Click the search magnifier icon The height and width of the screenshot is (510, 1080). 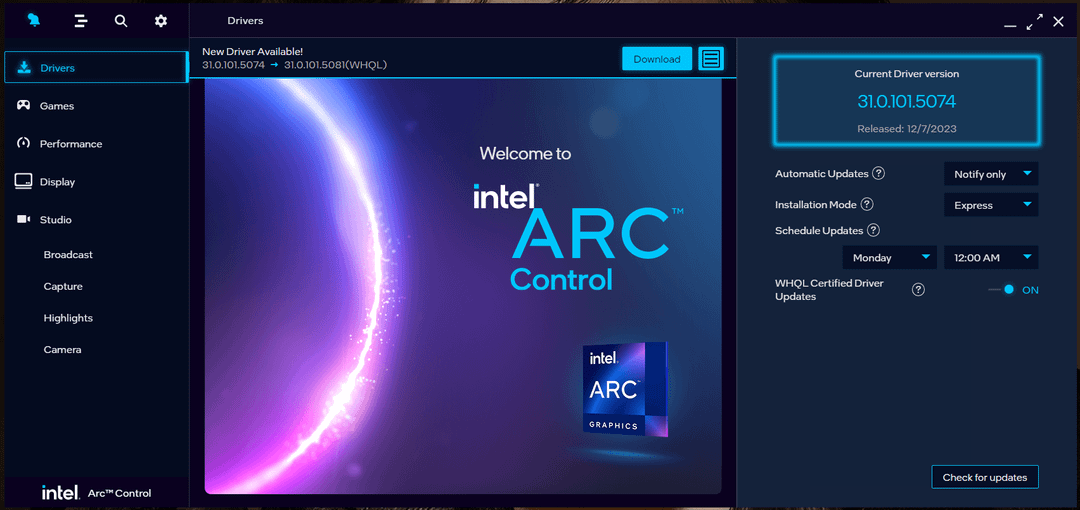(x=121, y=20)
